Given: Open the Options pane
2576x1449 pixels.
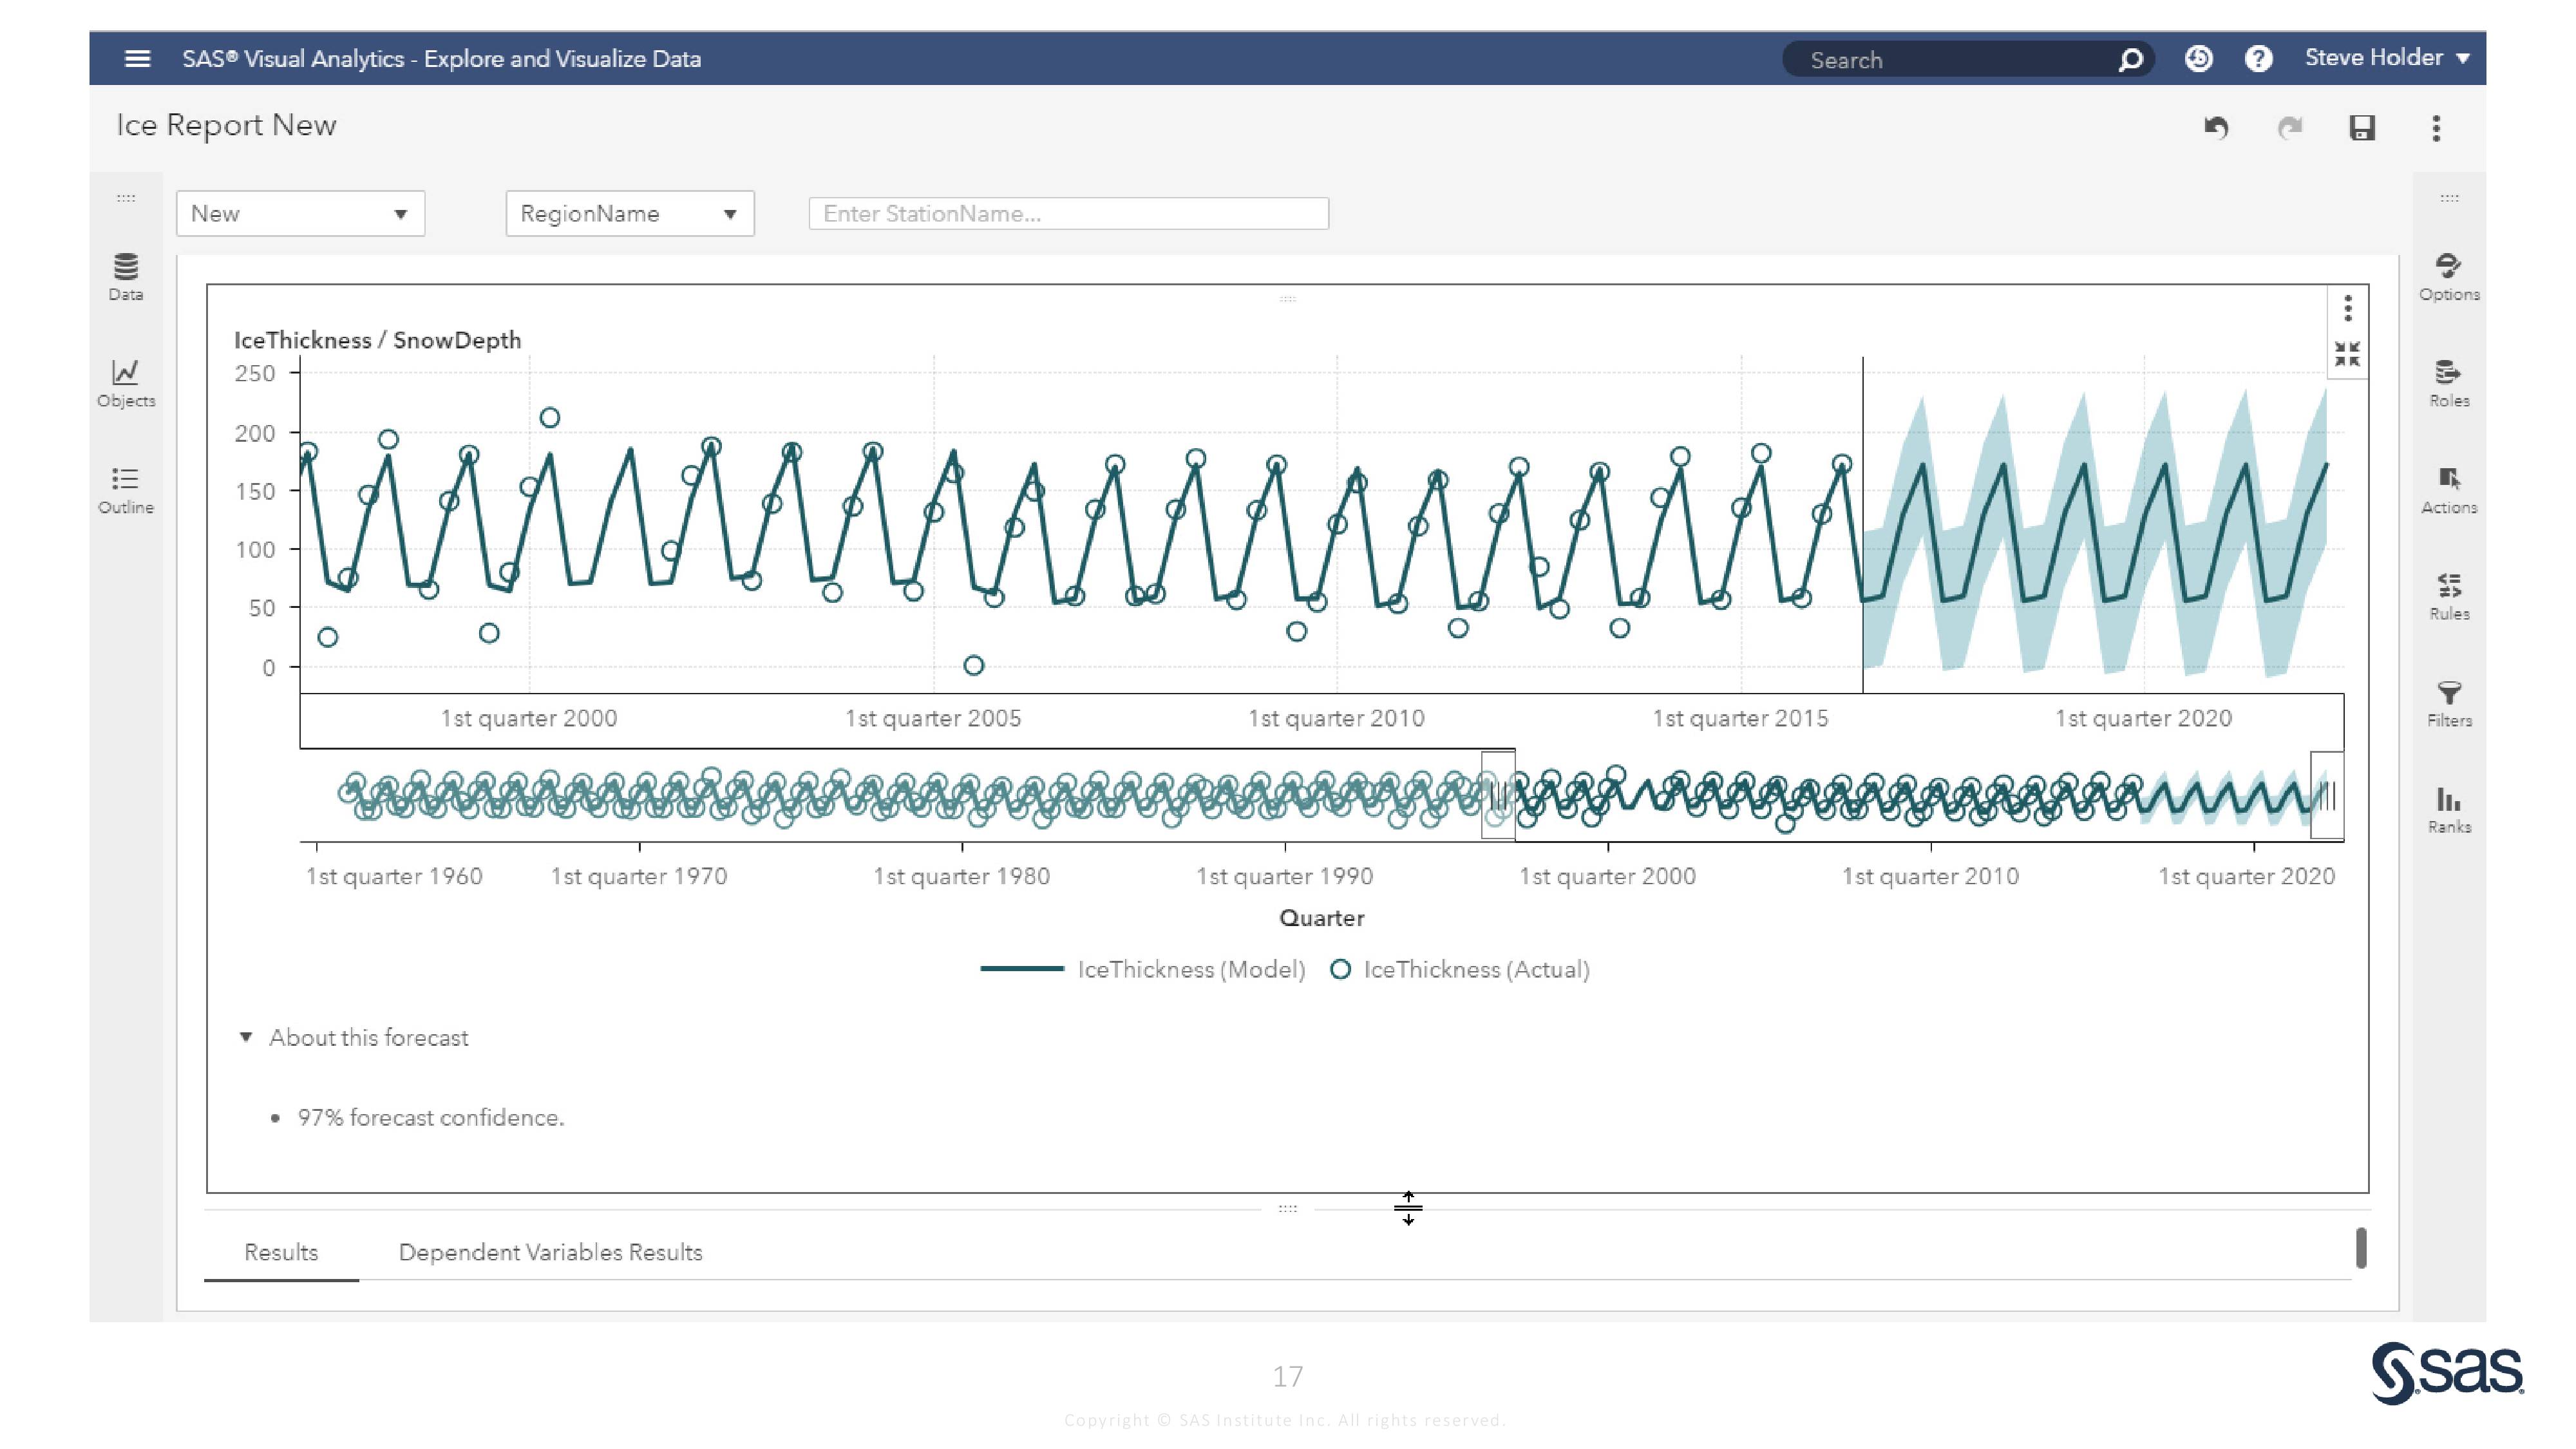Looking at the screenshot, I should click(2449, 277).
